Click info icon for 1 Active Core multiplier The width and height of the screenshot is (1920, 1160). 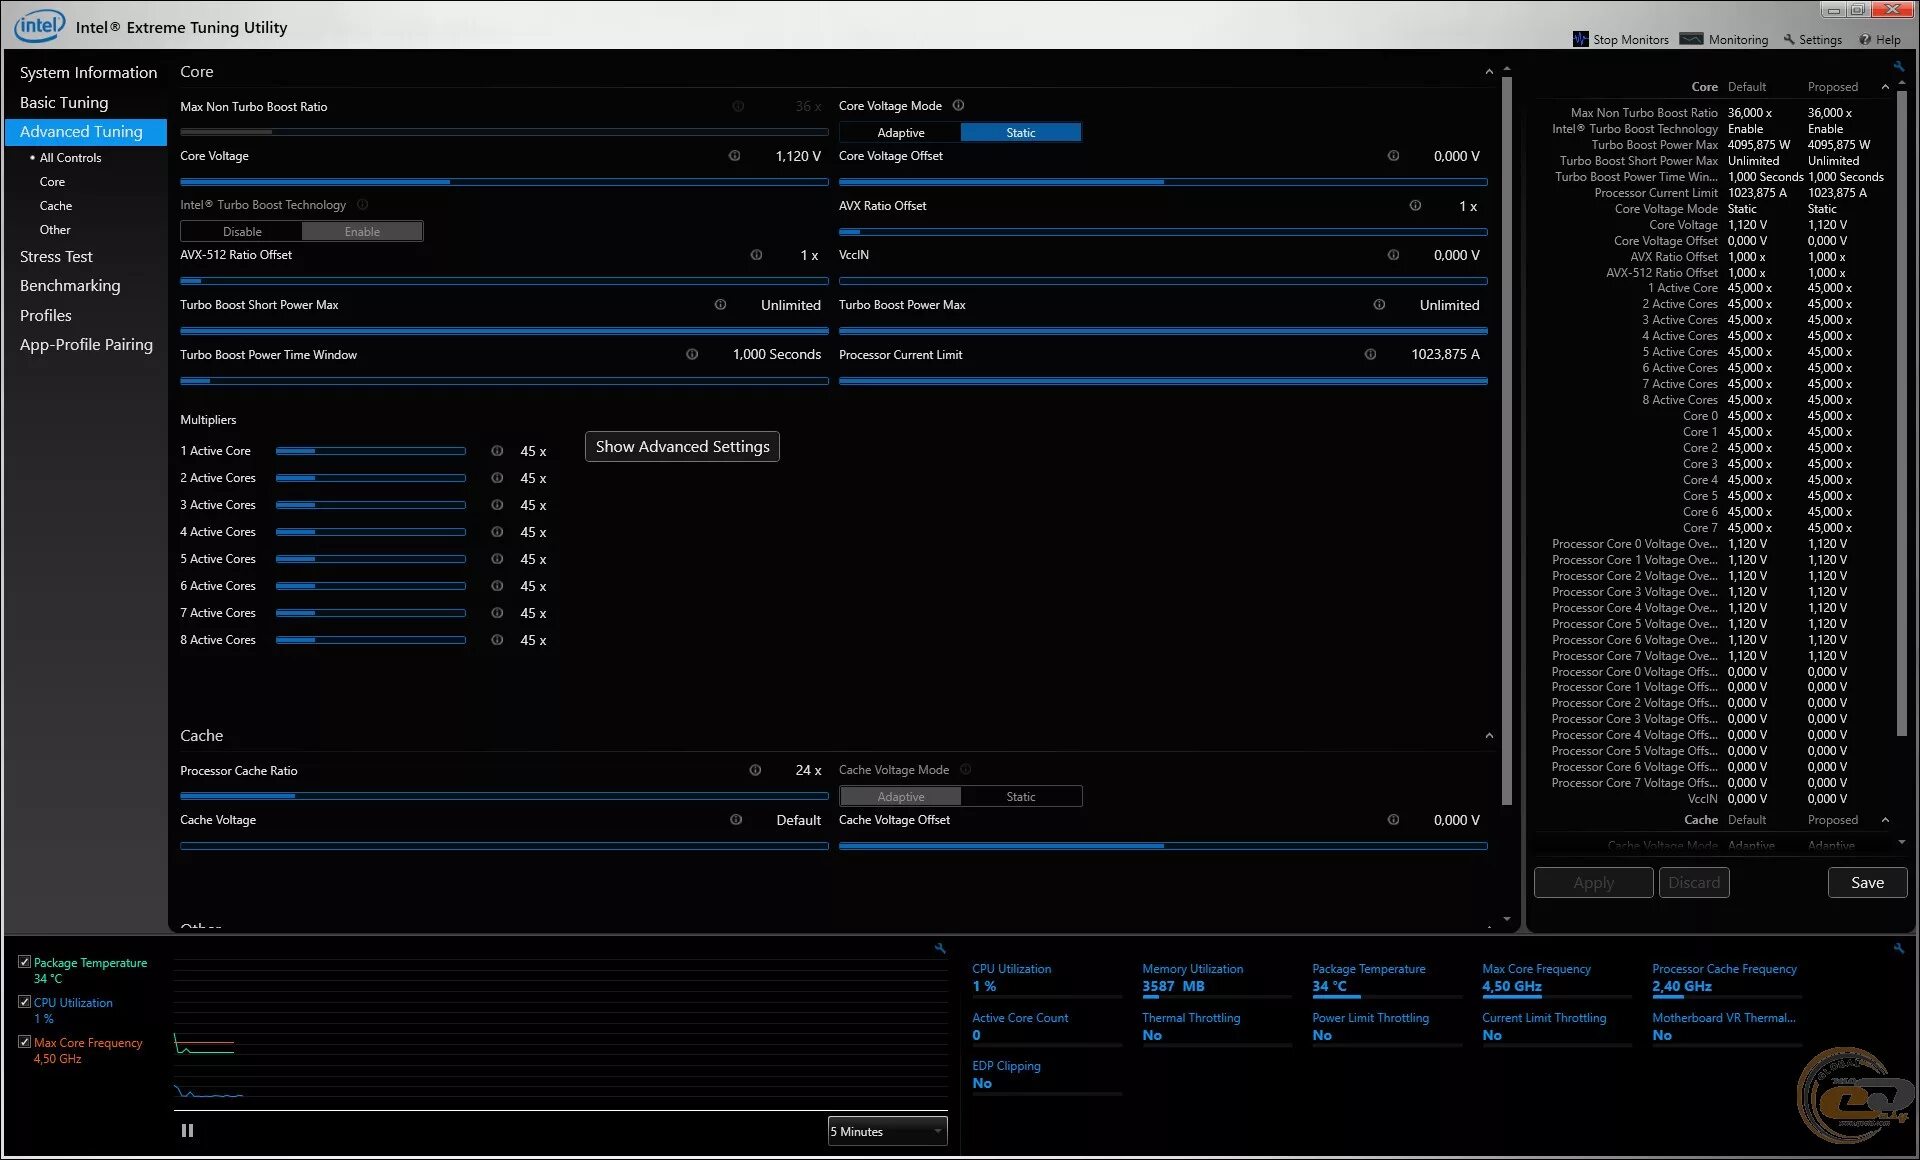pyautogui.click(x=497, y=451)
